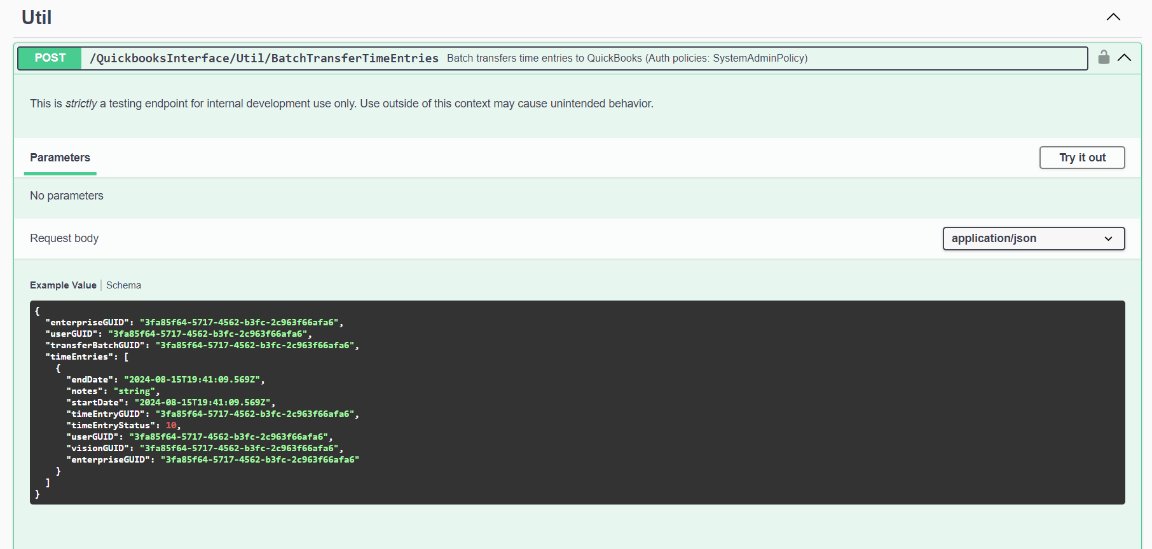Collapse the BatchTransferTimeEntries operation chevron
Screen dimensions: 1152x549
tap(1124, 58)
